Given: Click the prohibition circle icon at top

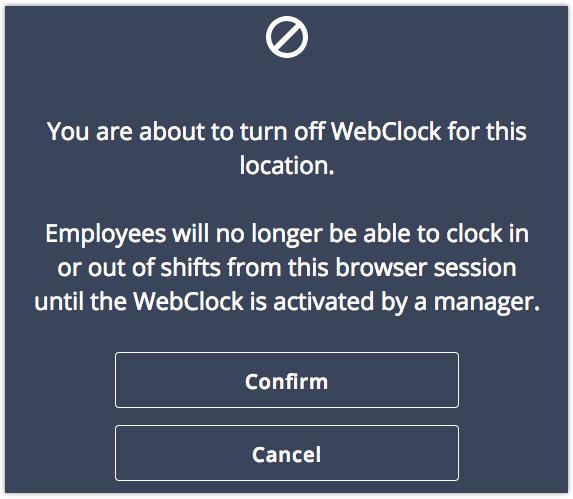Looking at the screenshot, I should pyautogui.click(x=287, y=37).
